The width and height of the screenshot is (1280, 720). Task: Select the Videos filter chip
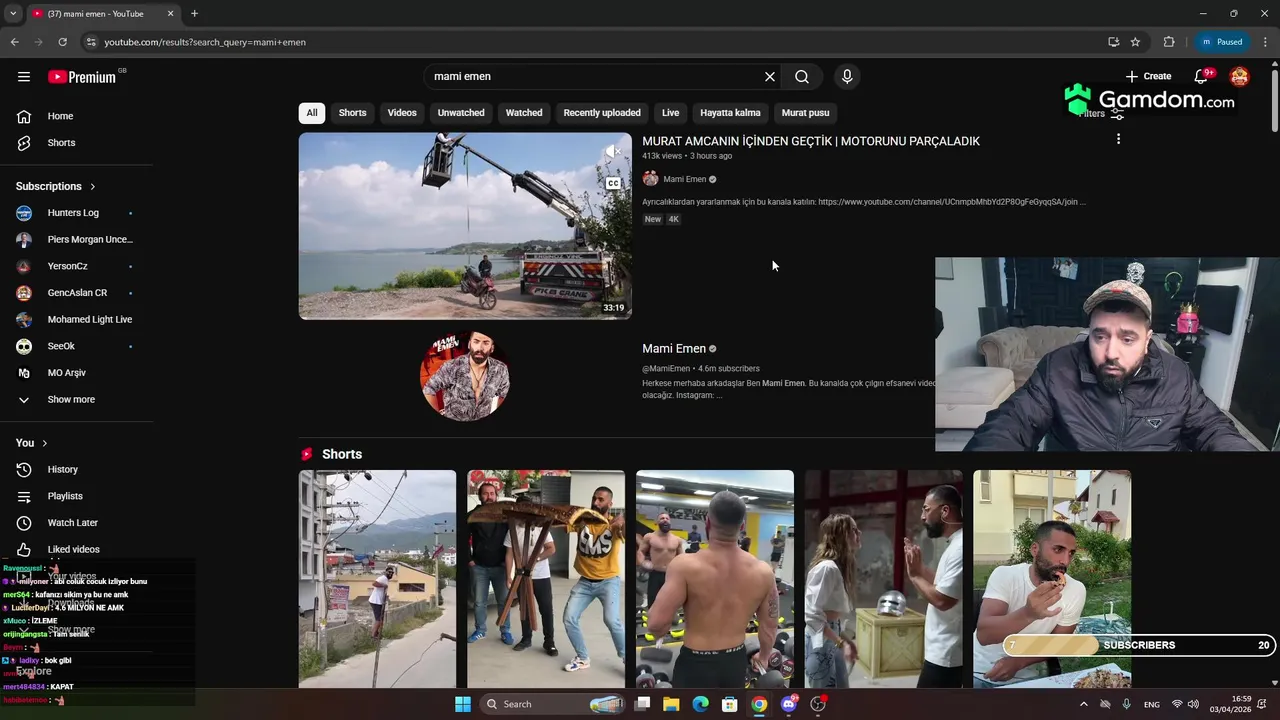click(402, 113)
